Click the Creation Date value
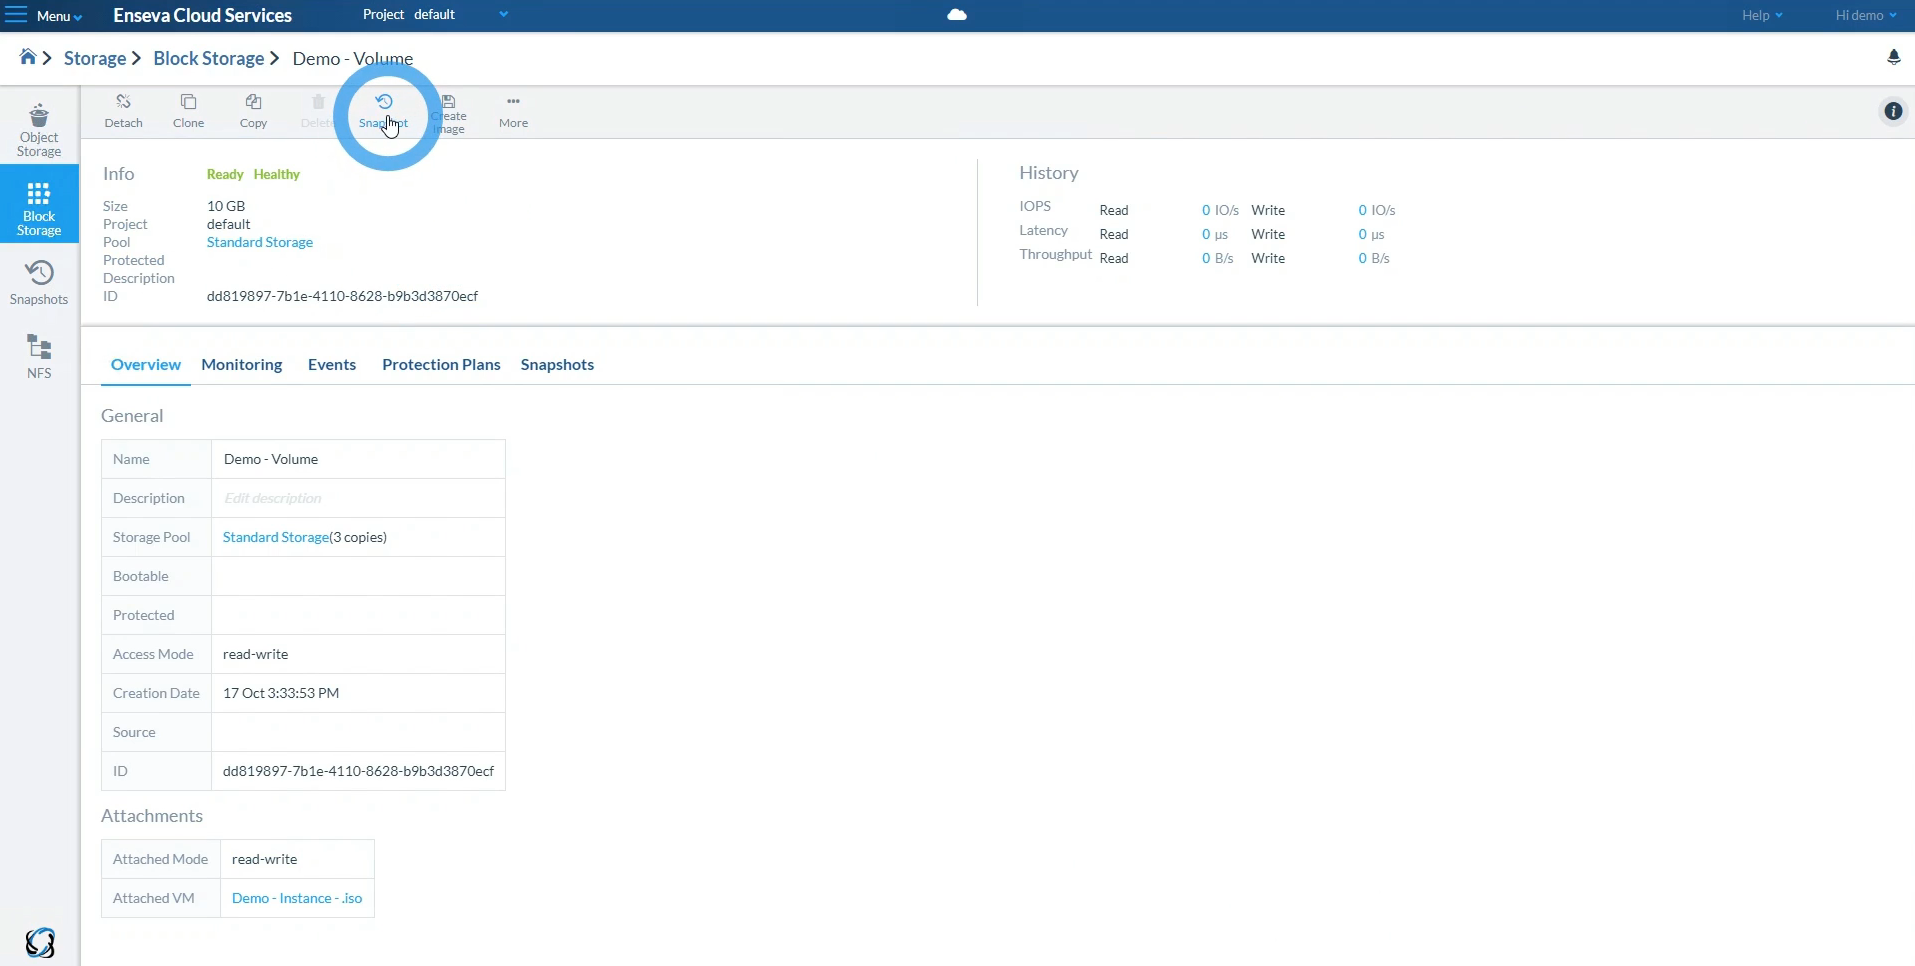Viewport: 1915px width, 966px height. [x=281, y=693]
